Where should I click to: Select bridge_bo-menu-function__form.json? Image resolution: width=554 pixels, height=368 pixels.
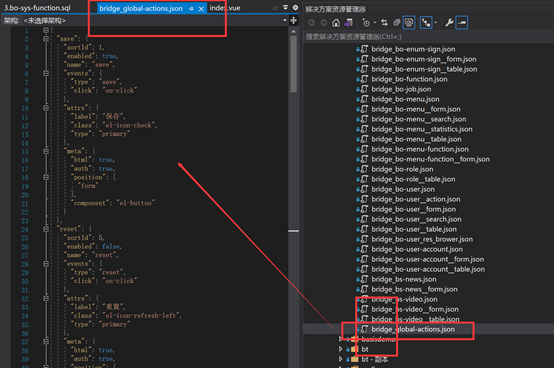point(430,159)
